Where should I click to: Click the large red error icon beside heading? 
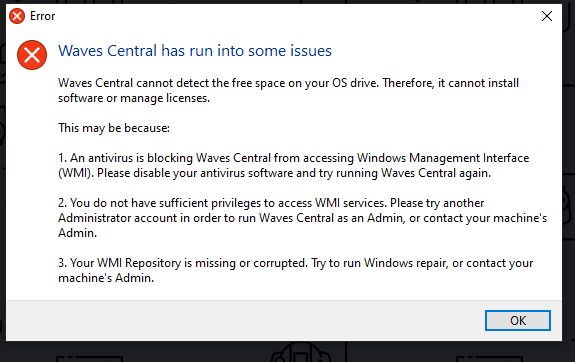coord(32,55)
